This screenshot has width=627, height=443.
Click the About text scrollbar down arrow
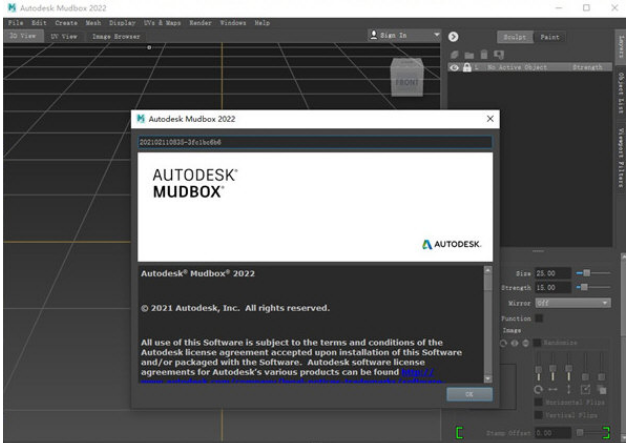coord(487,378)
